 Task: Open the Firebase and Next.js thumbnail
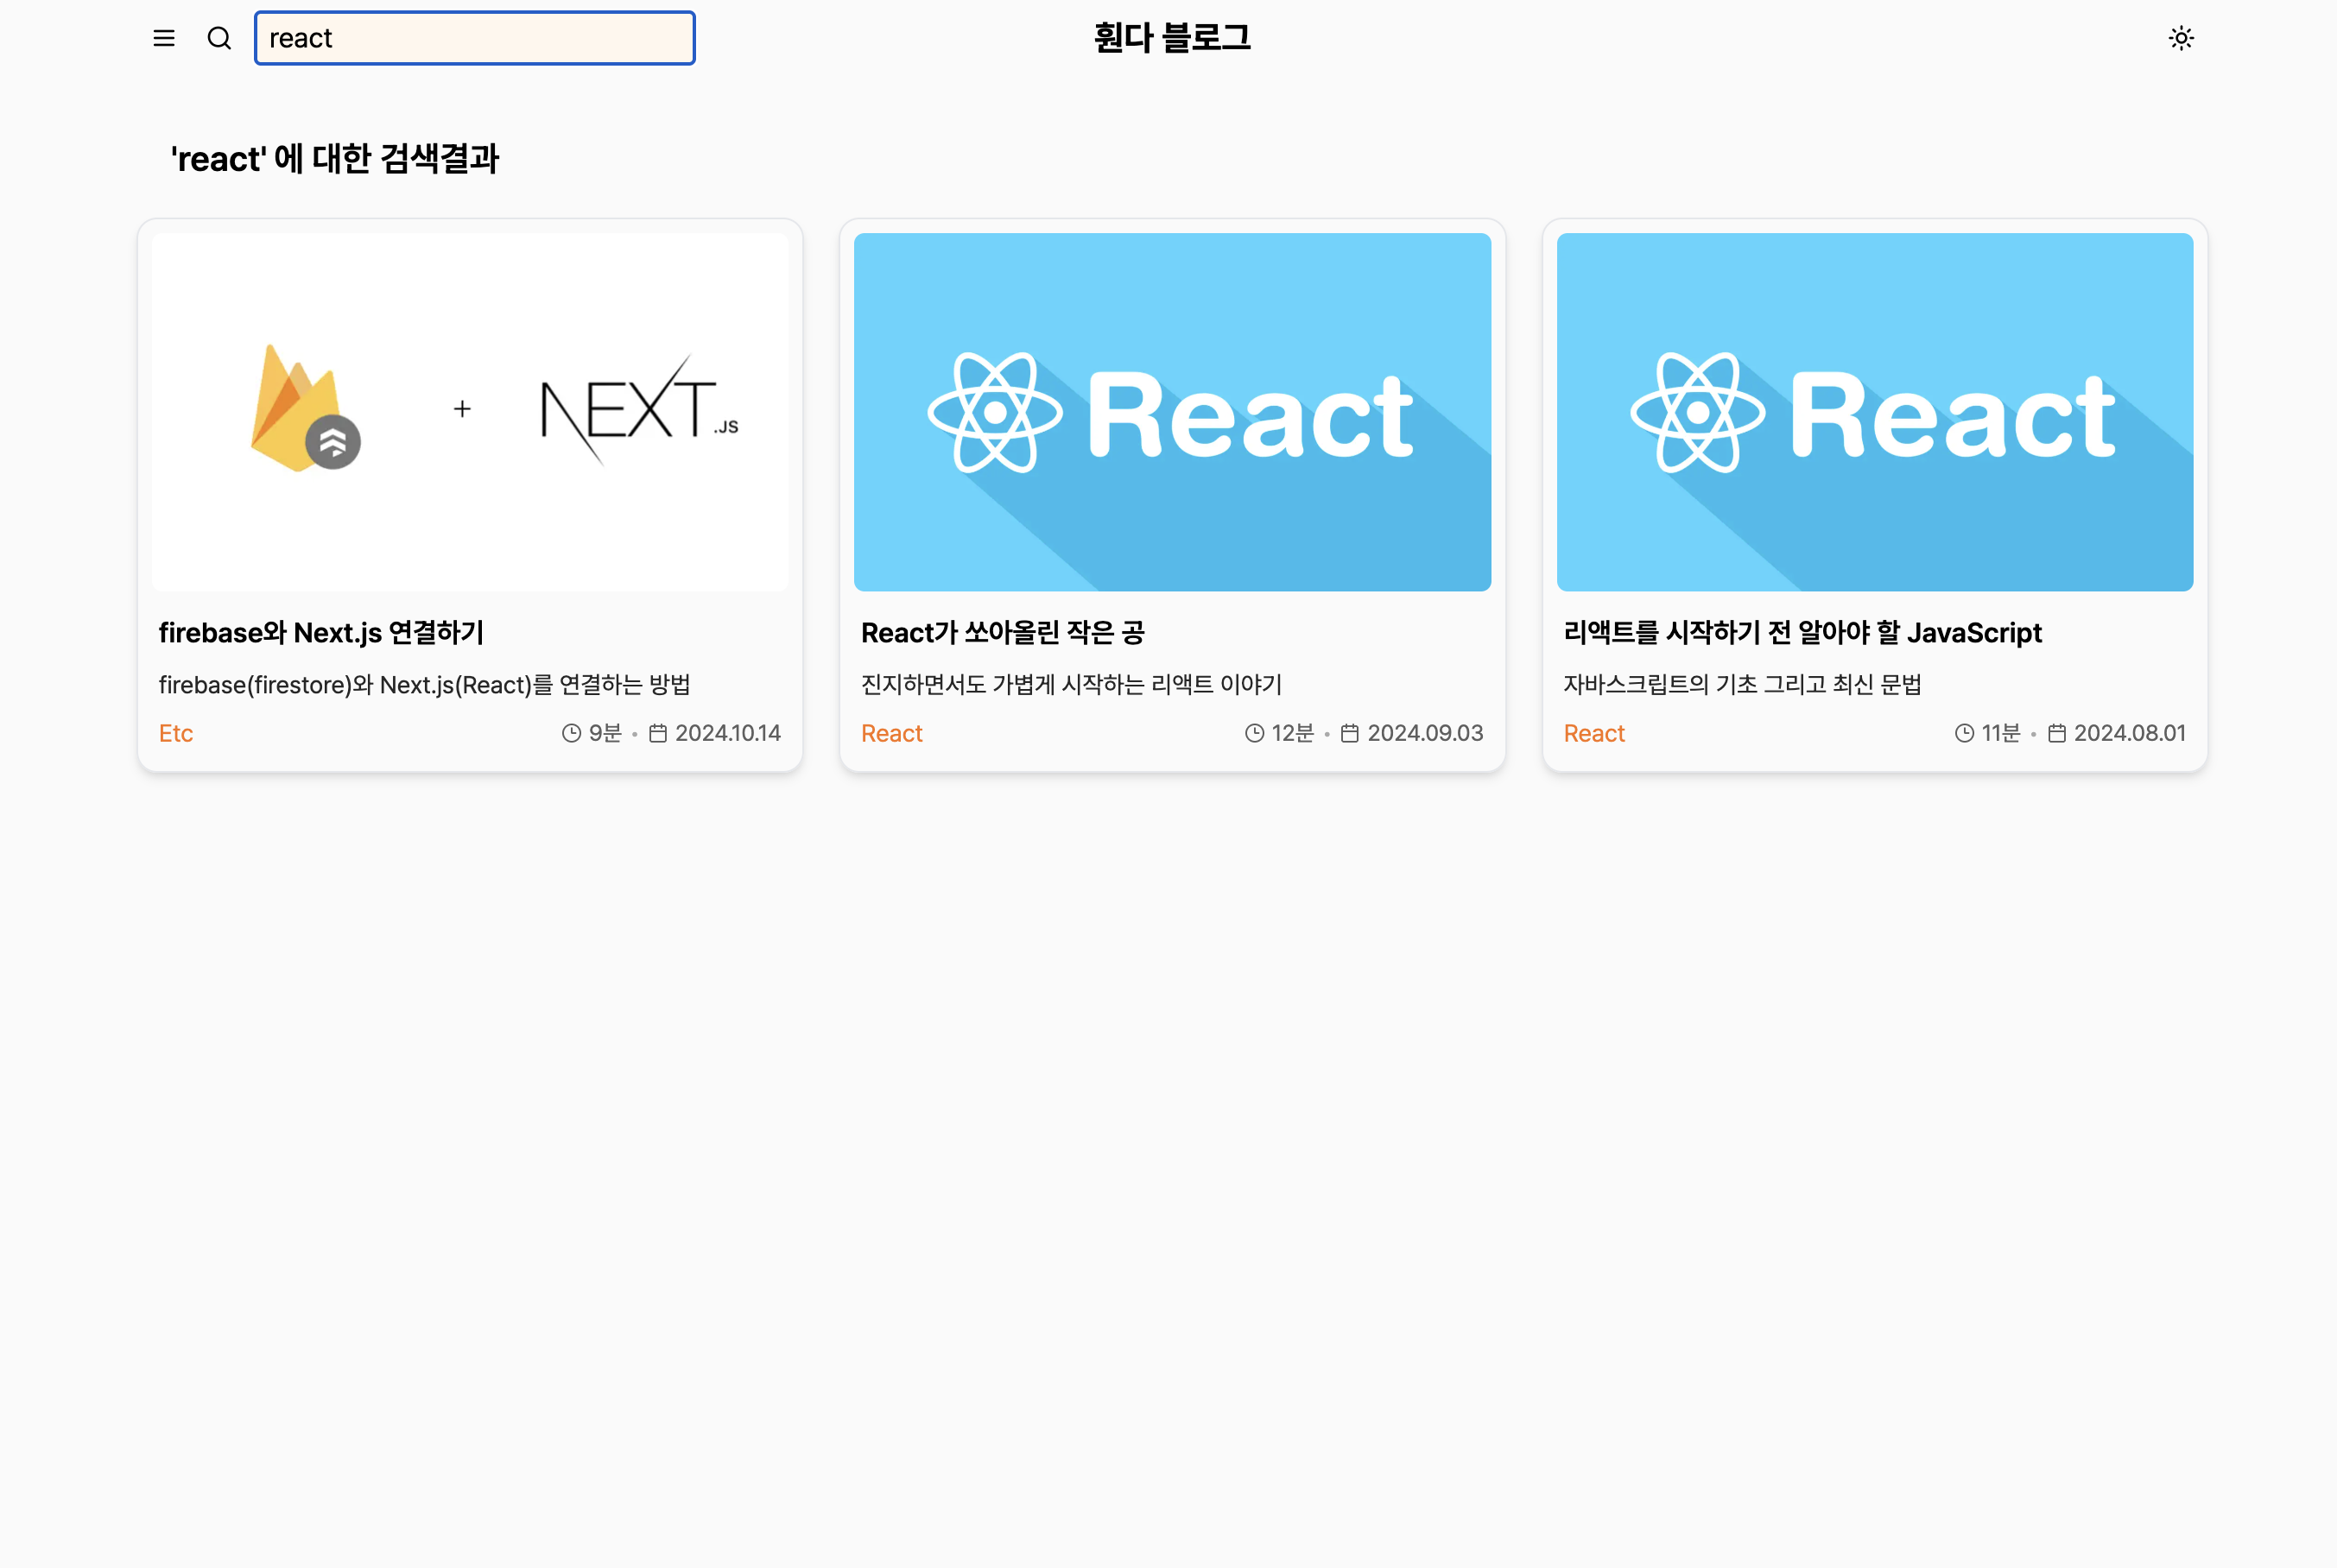[470, 412]
